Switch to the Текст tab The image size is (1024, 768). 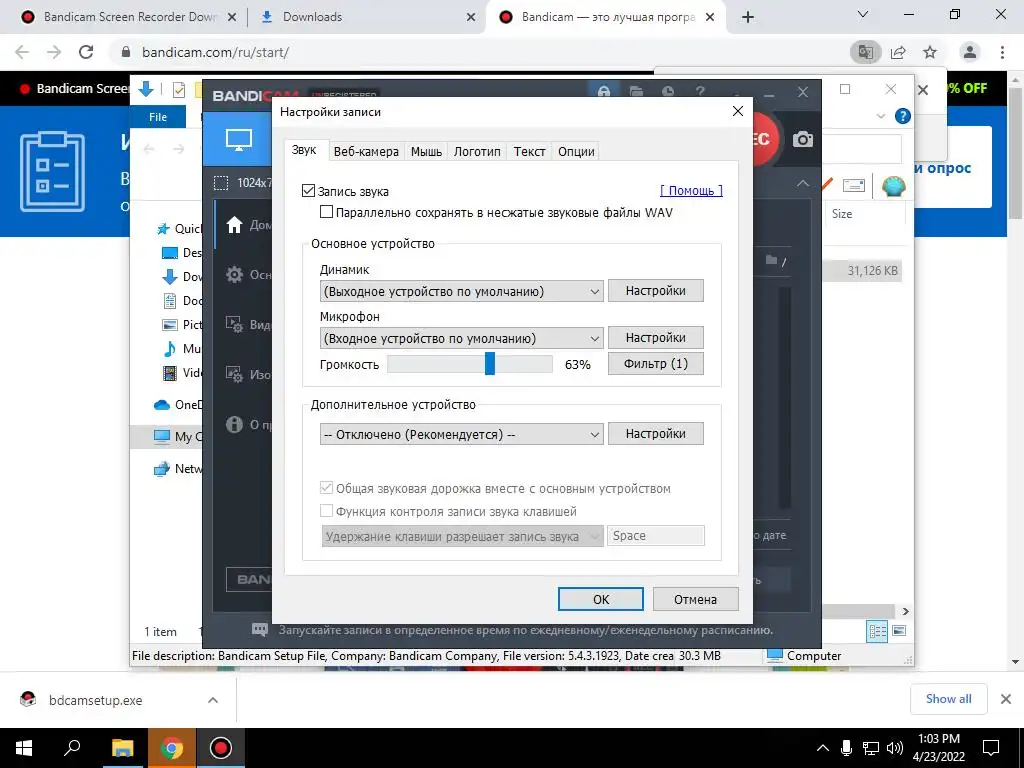[529, 152]
